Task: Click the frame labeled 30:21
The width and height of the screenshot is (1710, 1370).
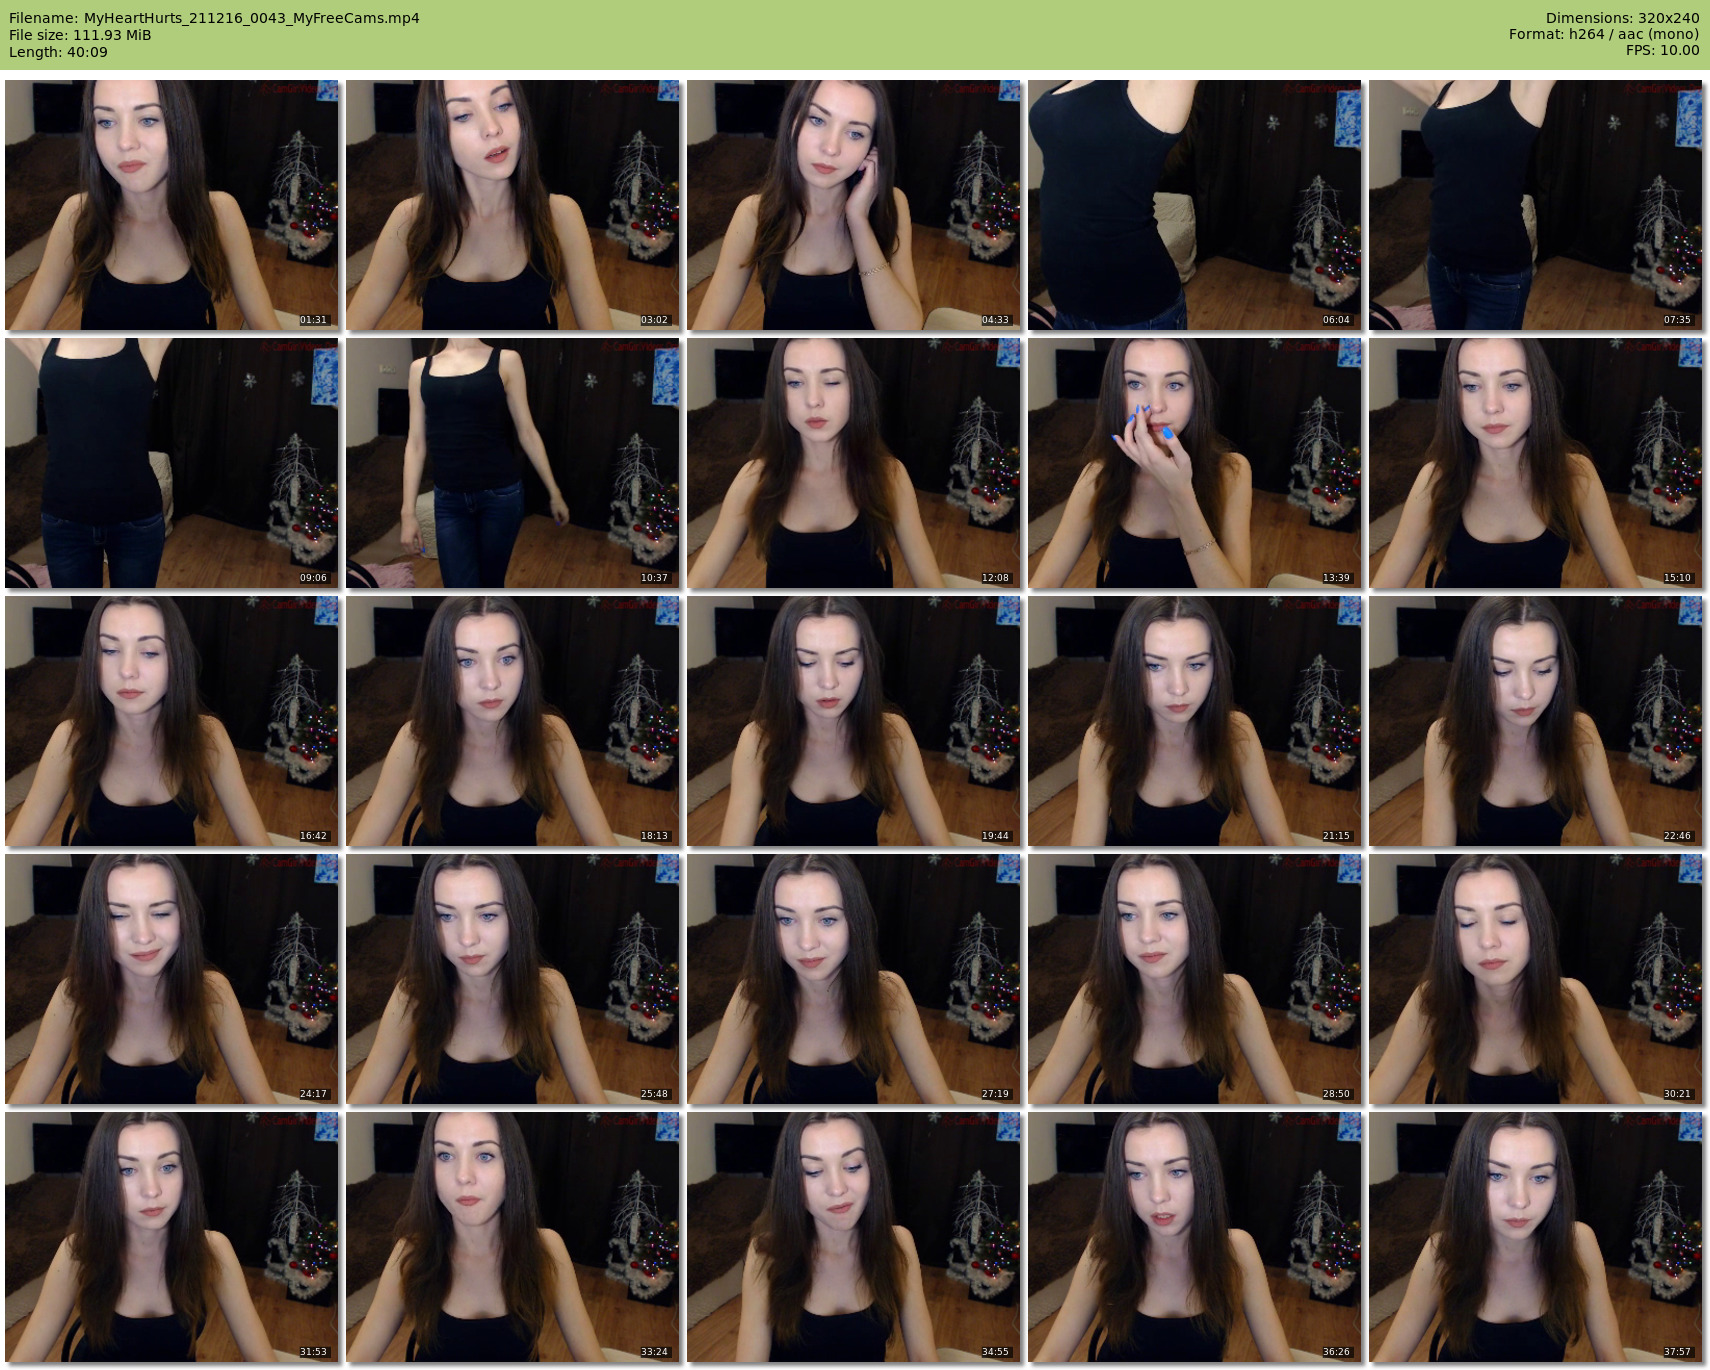Action: pyautogui.click(x=1536, y=979)
